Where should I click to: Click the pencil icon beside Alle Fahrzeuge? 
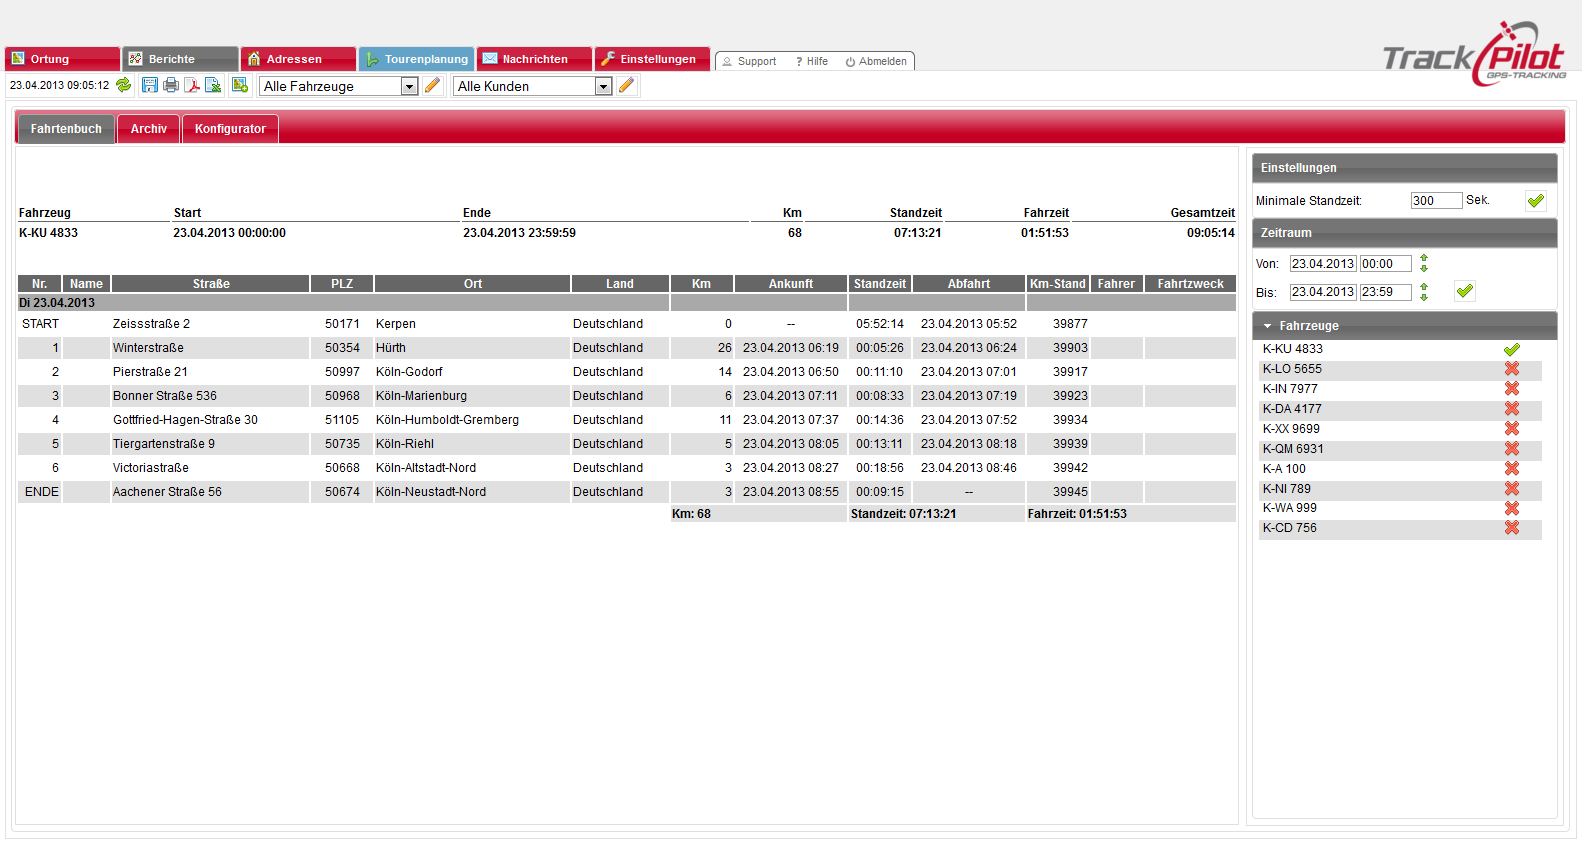tap(432, 86)
